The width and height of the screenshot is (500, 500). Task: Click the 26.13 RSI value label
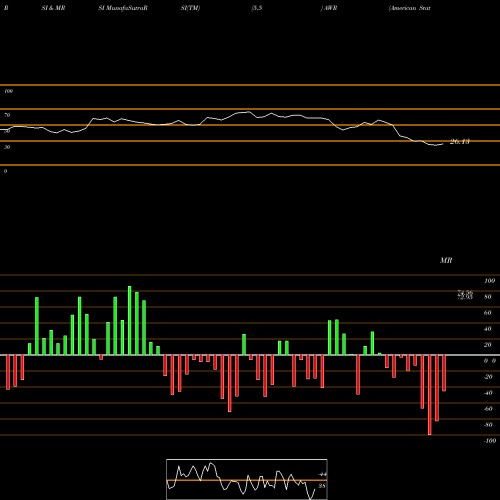[460, 142]
